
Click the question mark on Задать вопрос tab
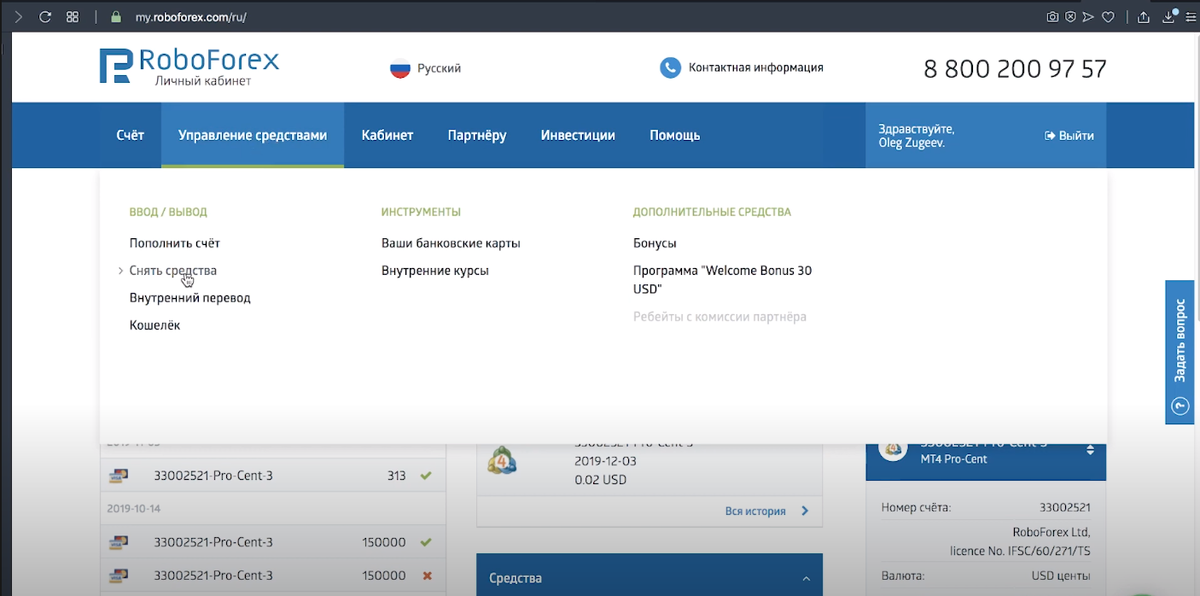coord(1180,406)
